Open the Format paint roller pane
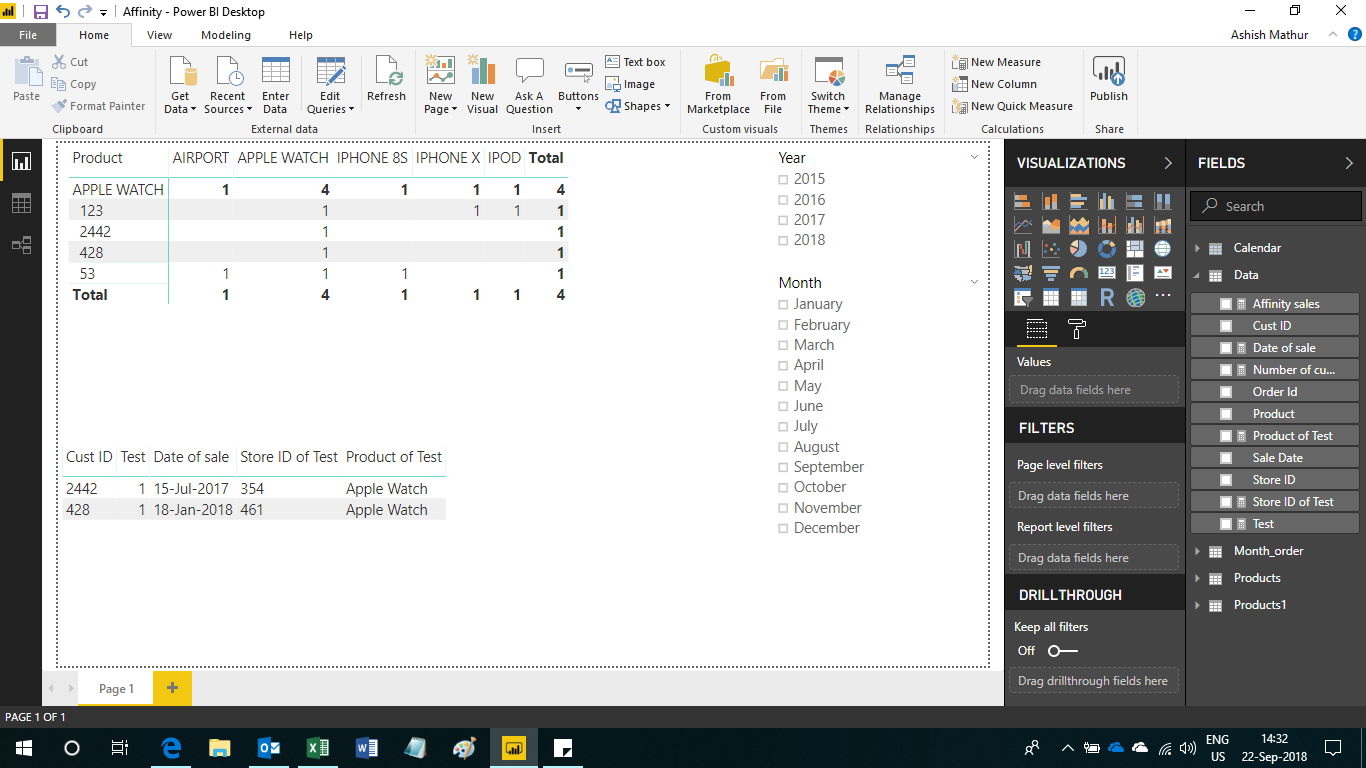Image resolution: width=1366 pixels, height=768 pixels. click(1077, 329)
